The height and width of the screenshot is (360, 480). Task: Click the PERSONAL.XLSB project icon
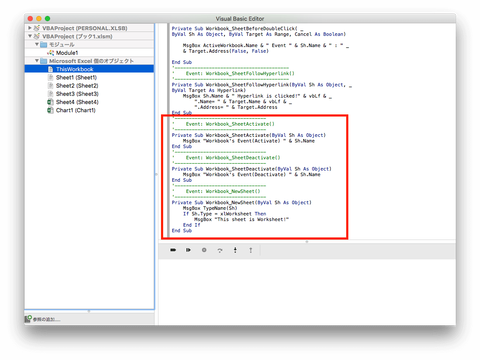pyautogui.click(x=37, y=28)
